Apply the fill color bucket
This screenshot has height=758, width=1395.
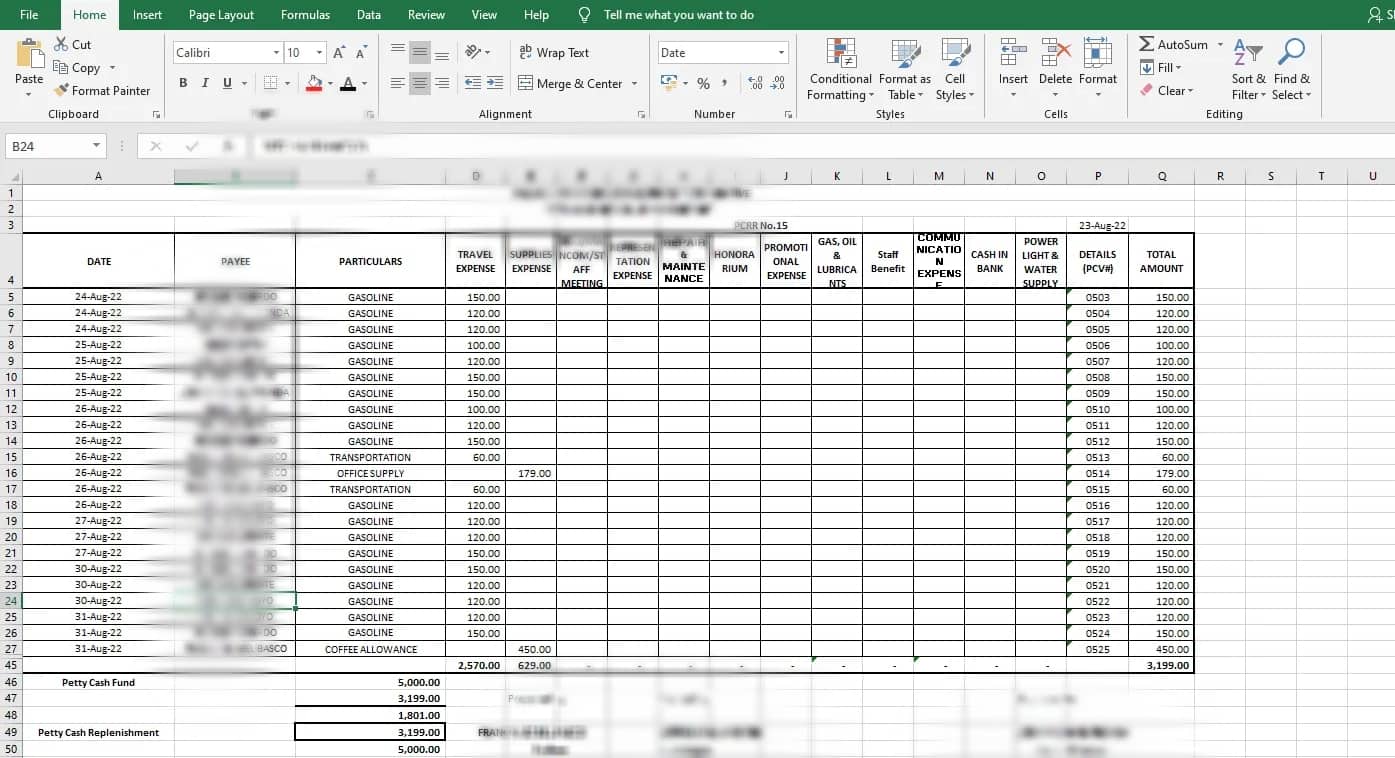pyautogui.click(x=314, y=83)
